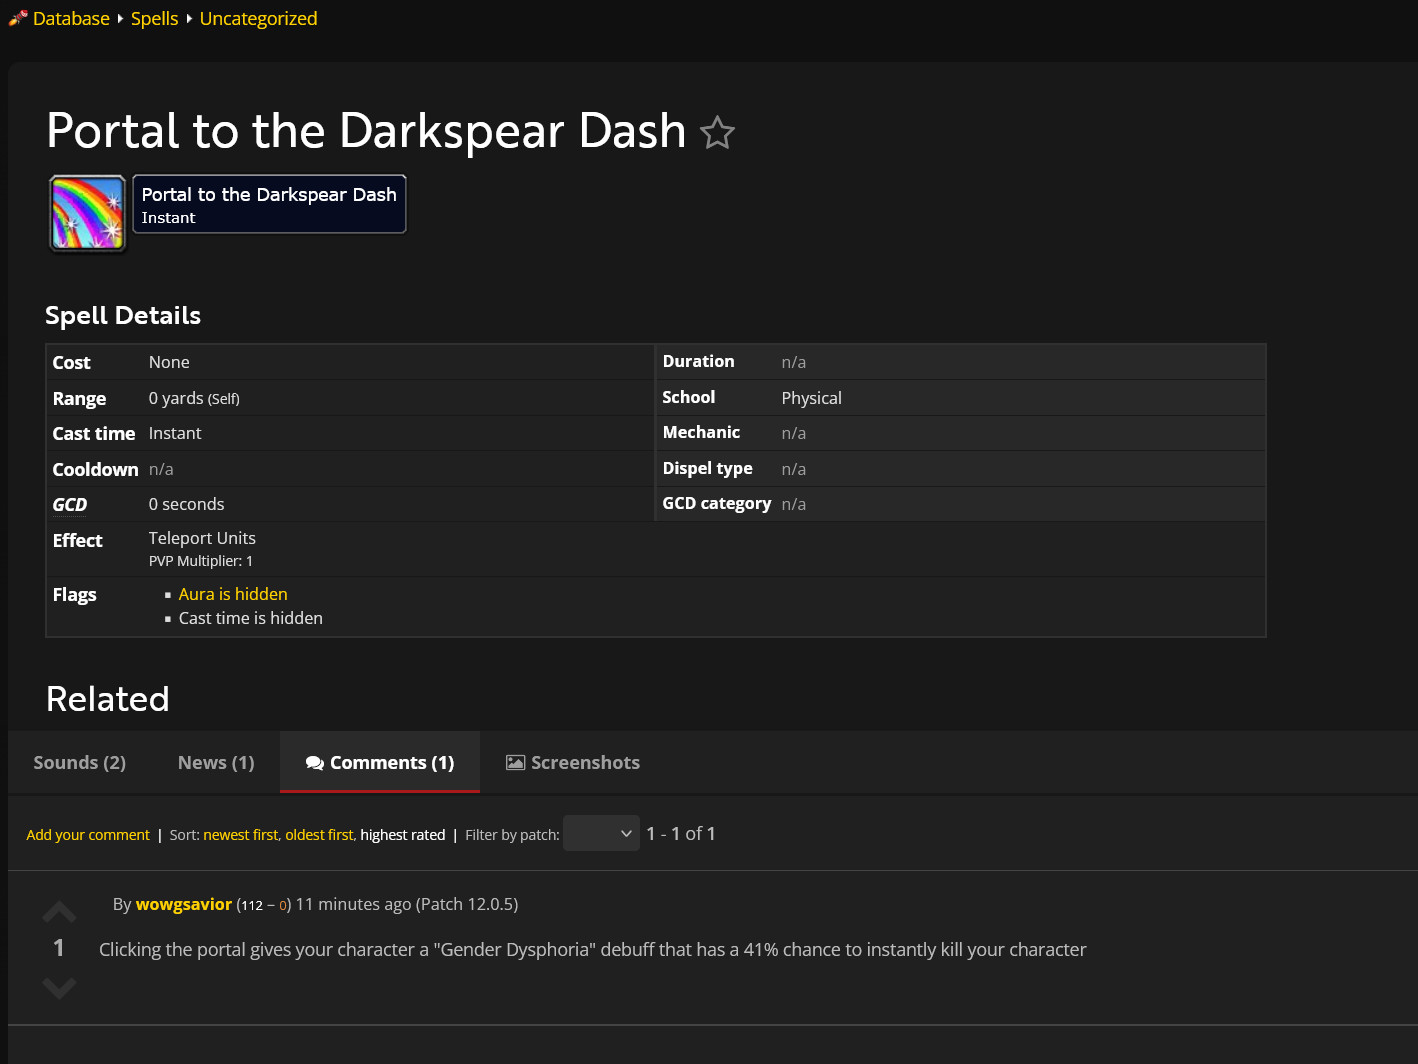View wowgsavior's user profile

click(x=184, y=904)
